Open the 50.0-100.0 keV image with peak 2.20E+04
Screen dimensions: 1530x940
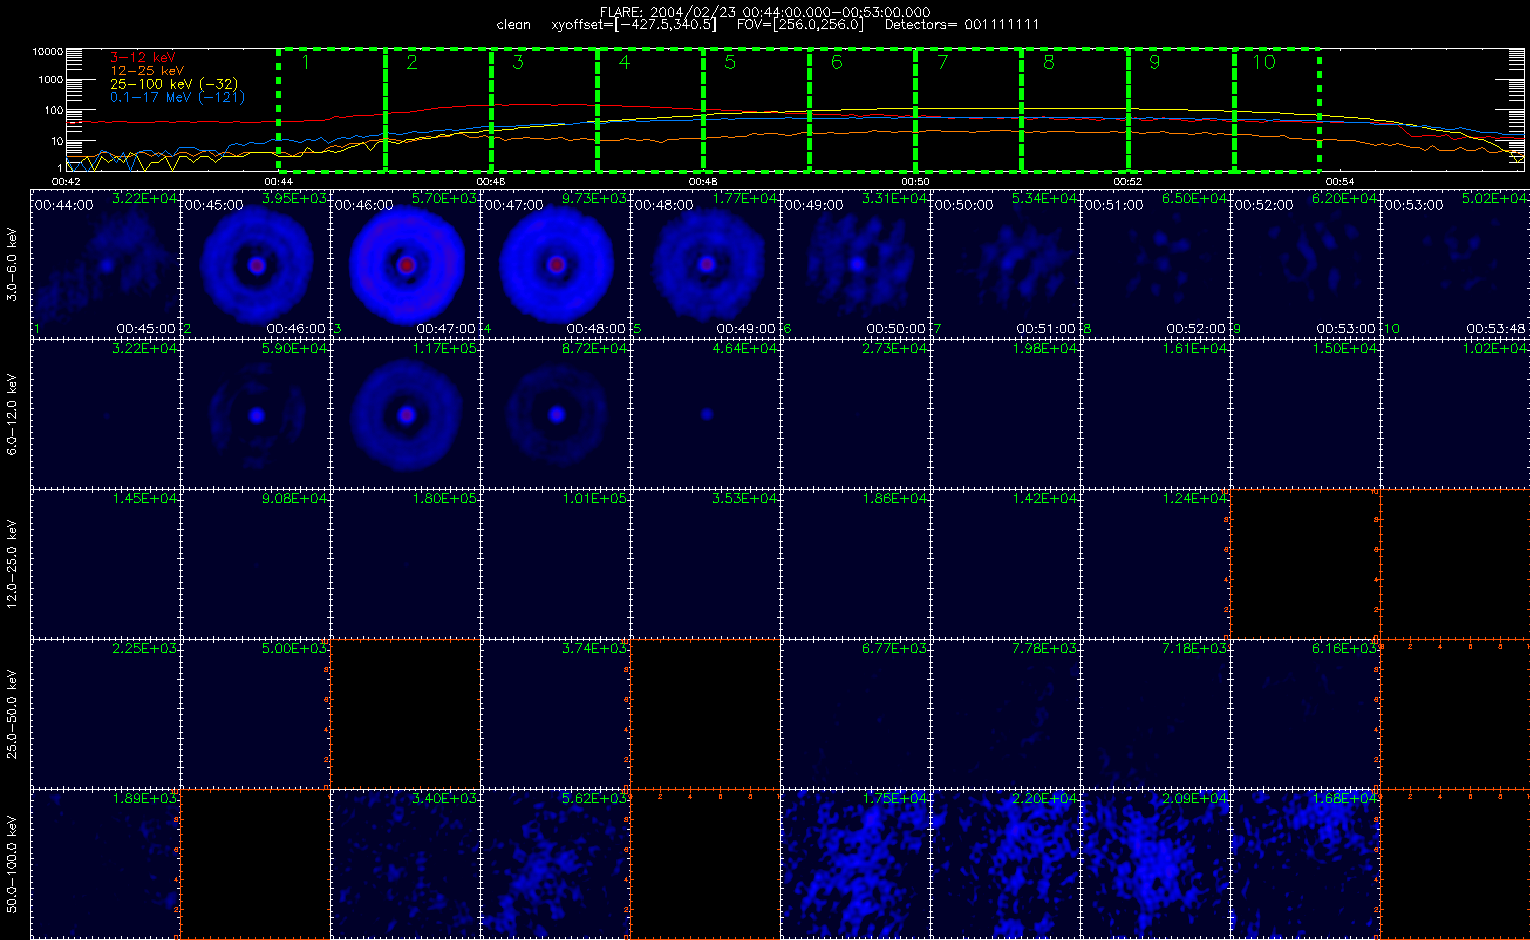1006,864
